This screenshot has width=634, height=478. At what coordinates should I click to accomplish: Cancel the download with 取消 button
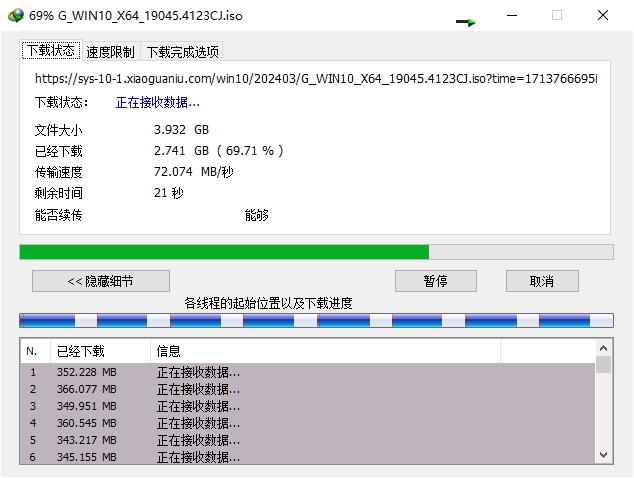(542, 281)
